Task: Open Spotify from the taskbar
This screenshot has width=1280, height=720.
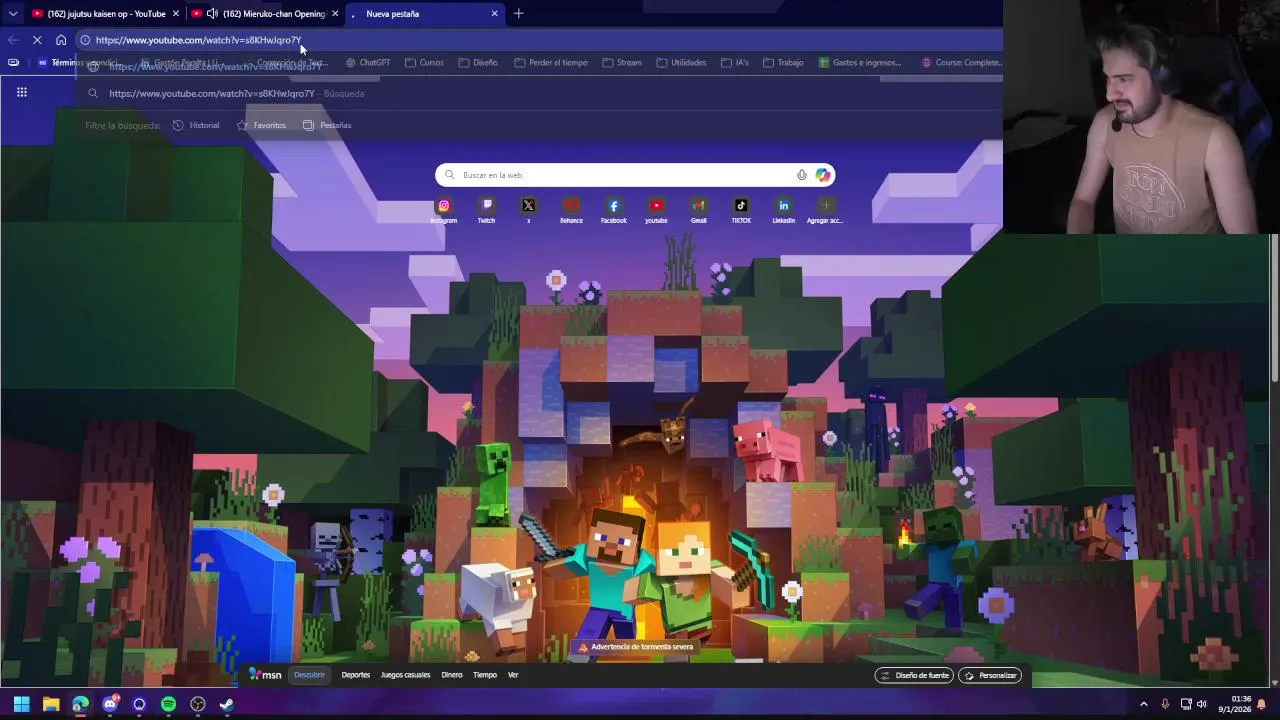Action: [168, 704]
